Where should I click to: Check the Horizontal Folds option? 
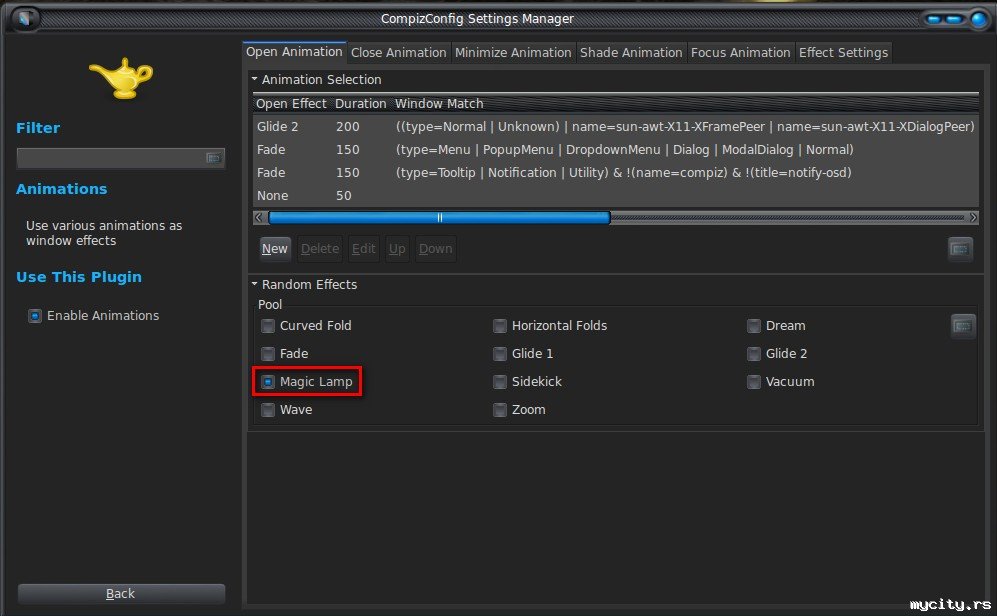point(500,326)
